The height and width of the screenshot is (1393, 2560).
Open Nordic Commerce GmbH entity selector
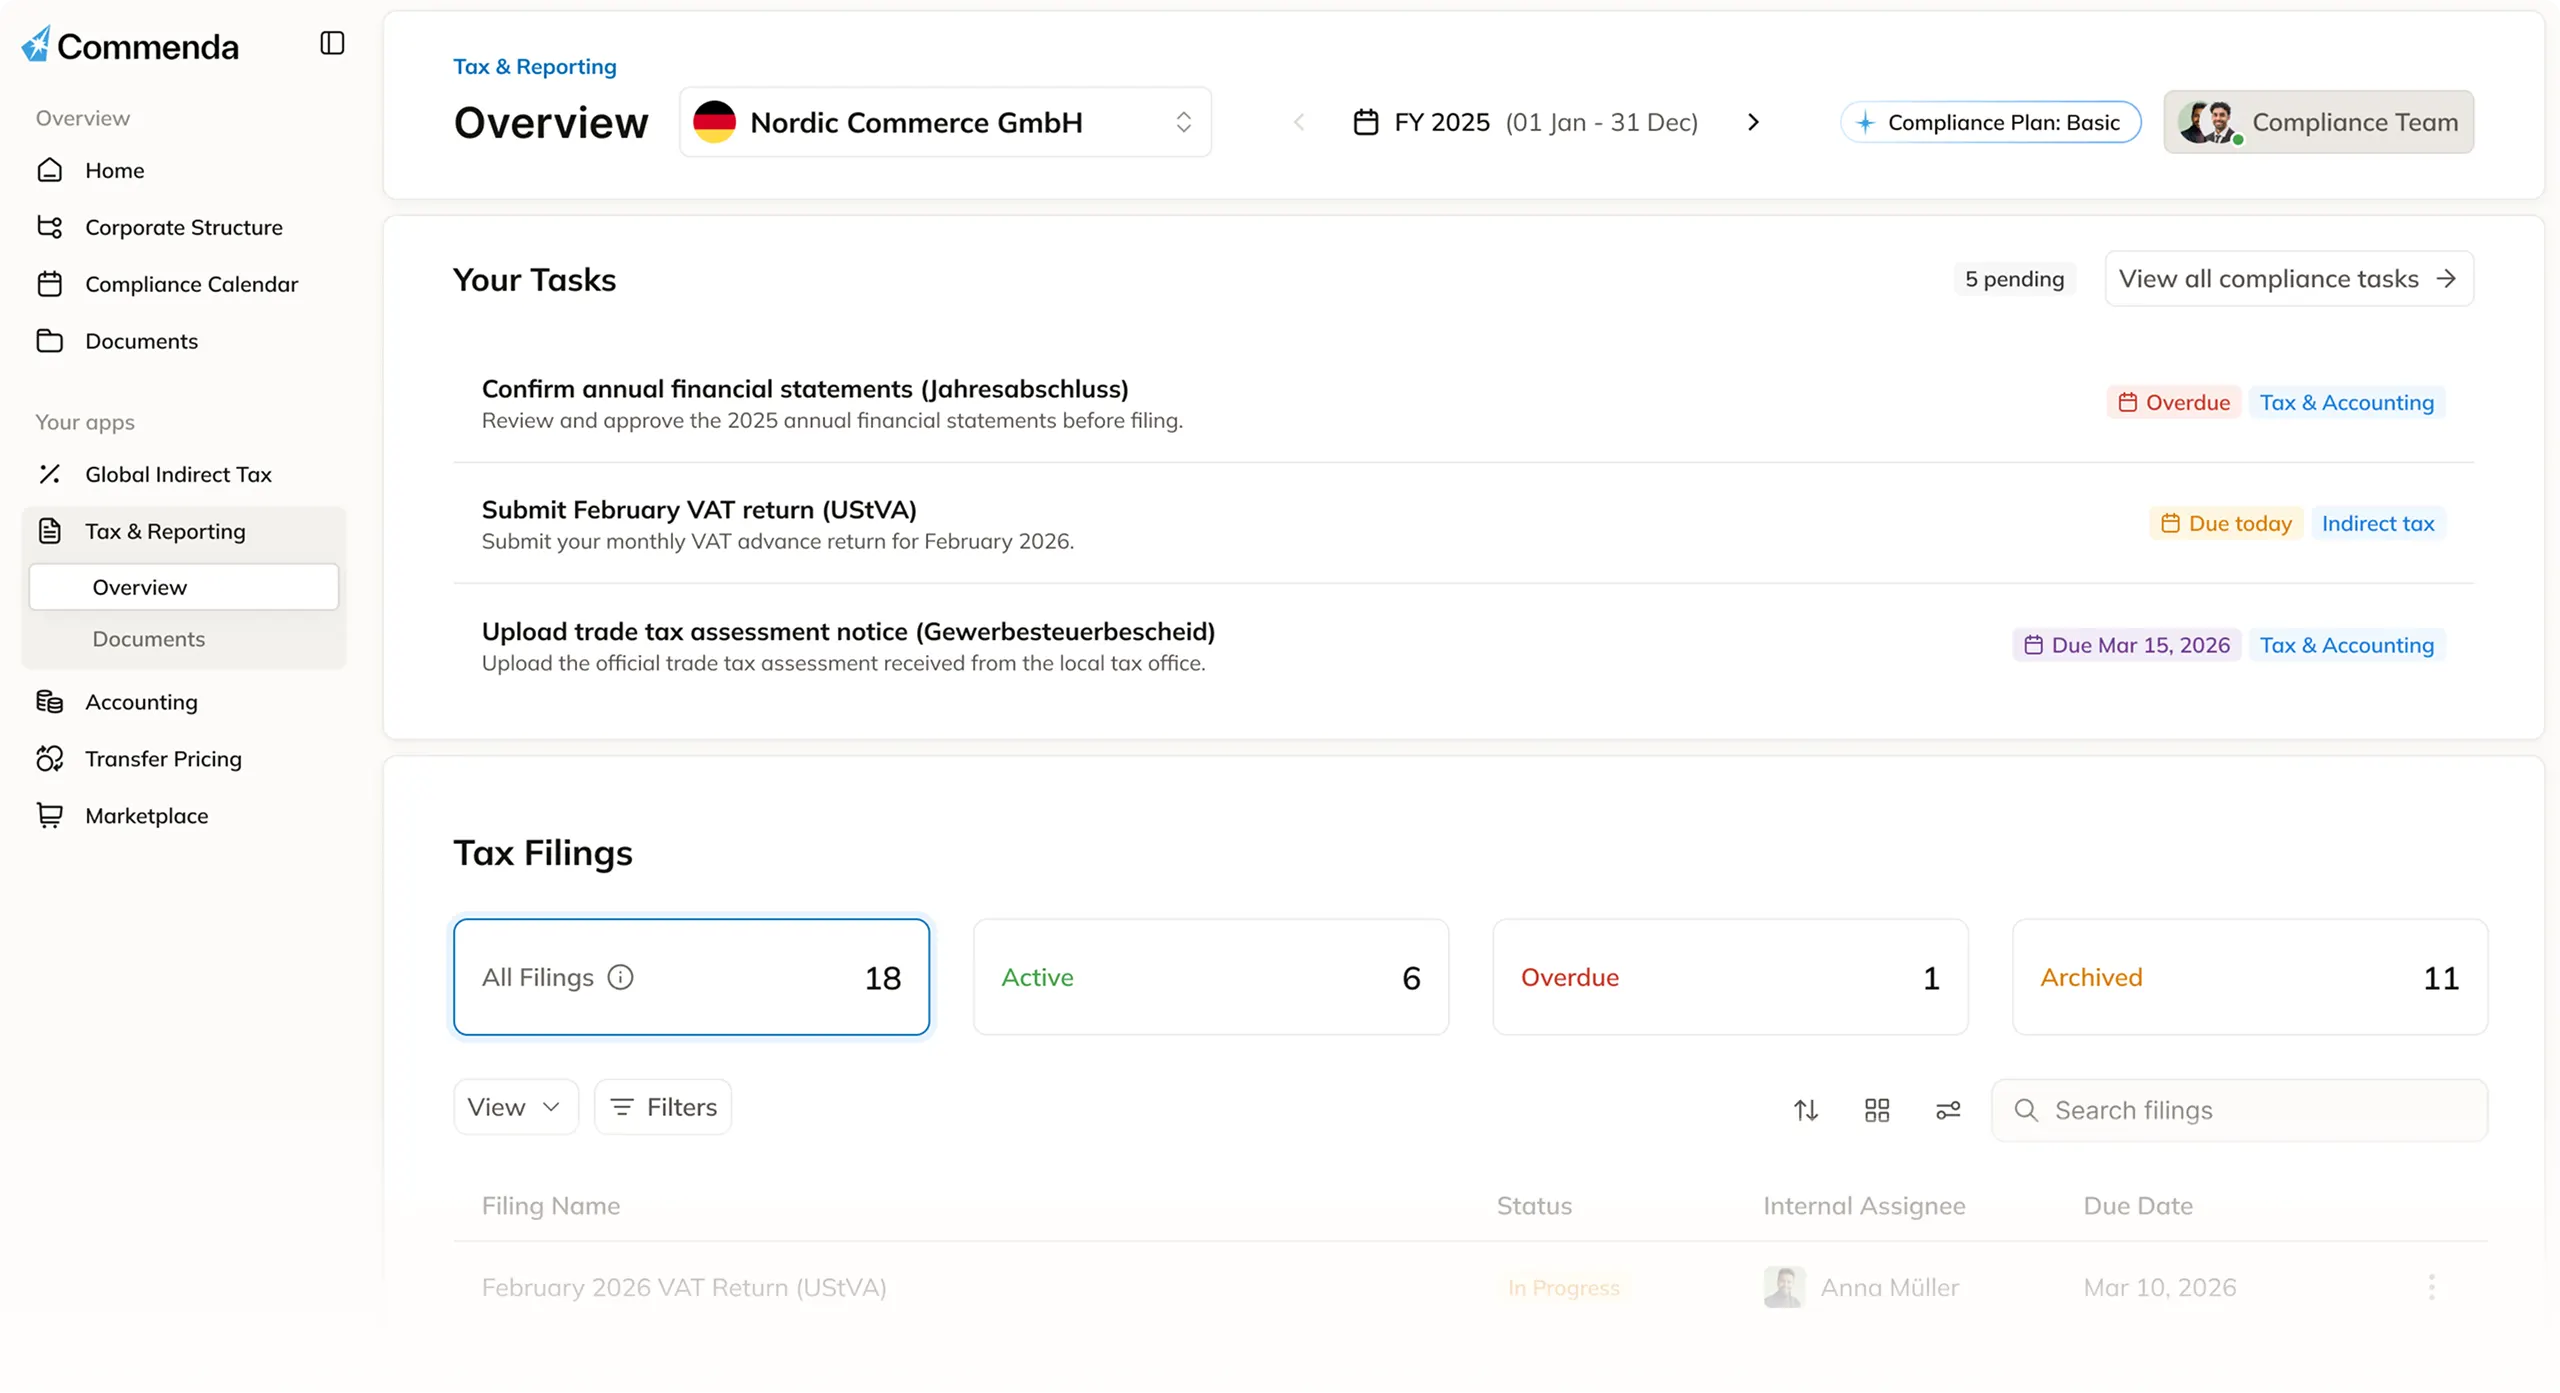944,122
